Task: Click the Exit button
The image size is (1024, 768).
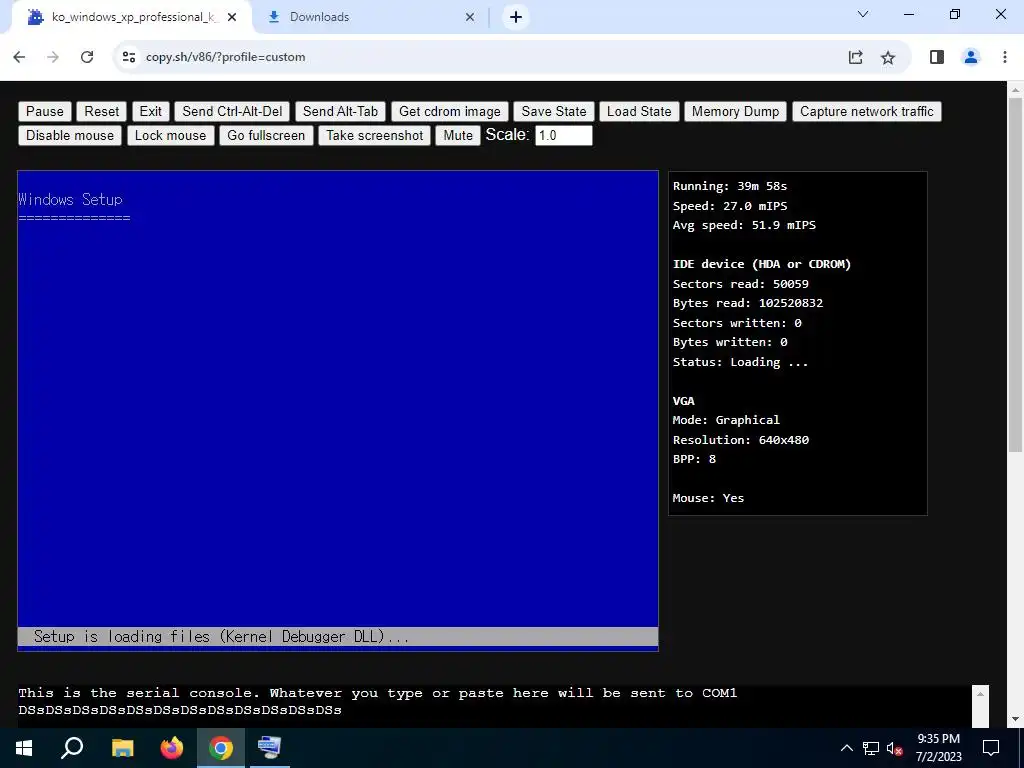Action: (150, 111)
